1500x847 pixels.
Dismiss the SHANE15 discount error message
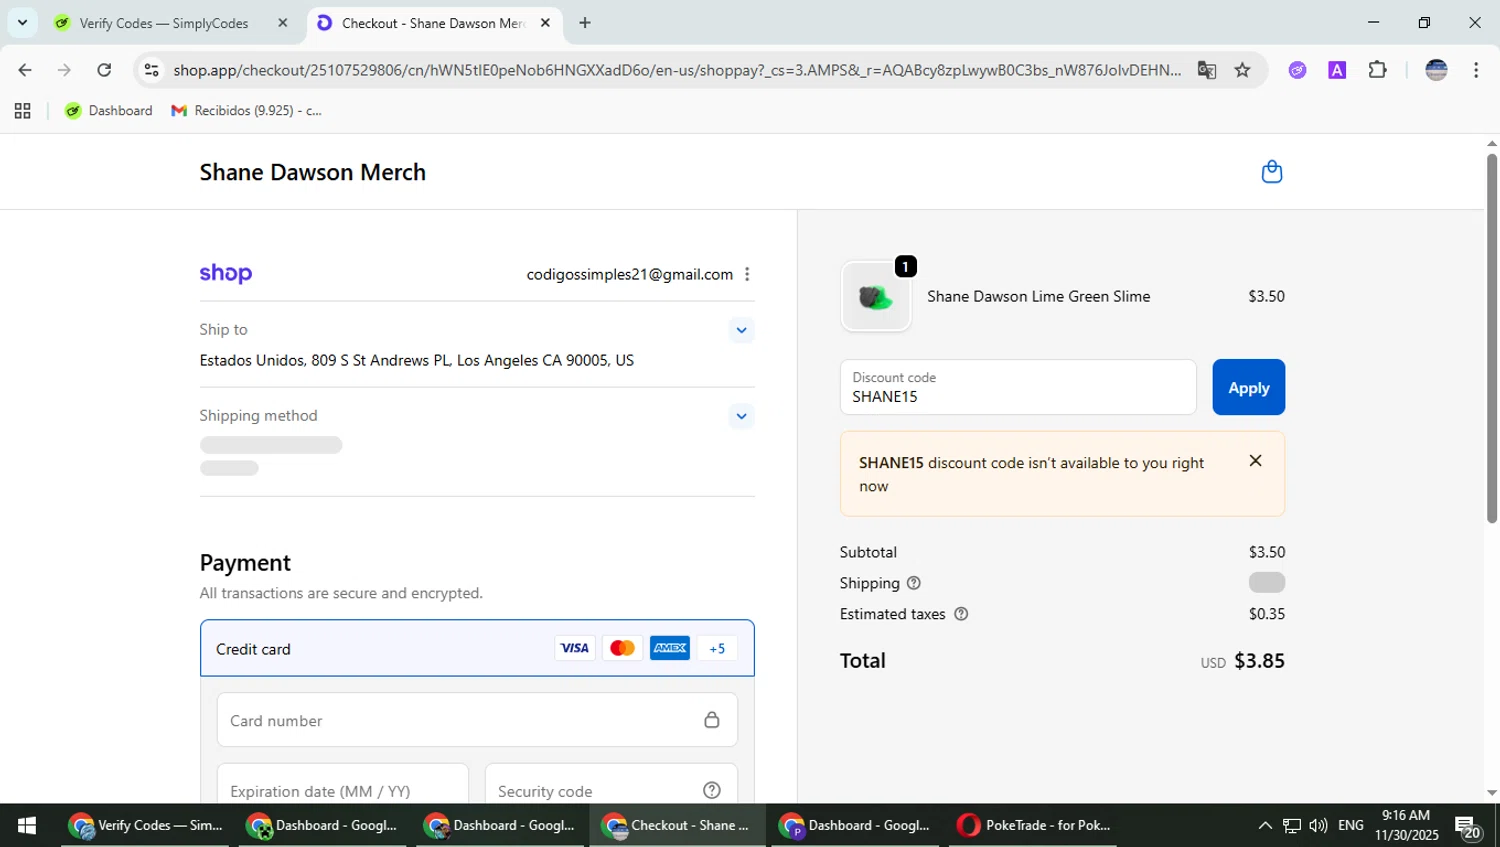pyautogui.click(x=1255, y=461)
